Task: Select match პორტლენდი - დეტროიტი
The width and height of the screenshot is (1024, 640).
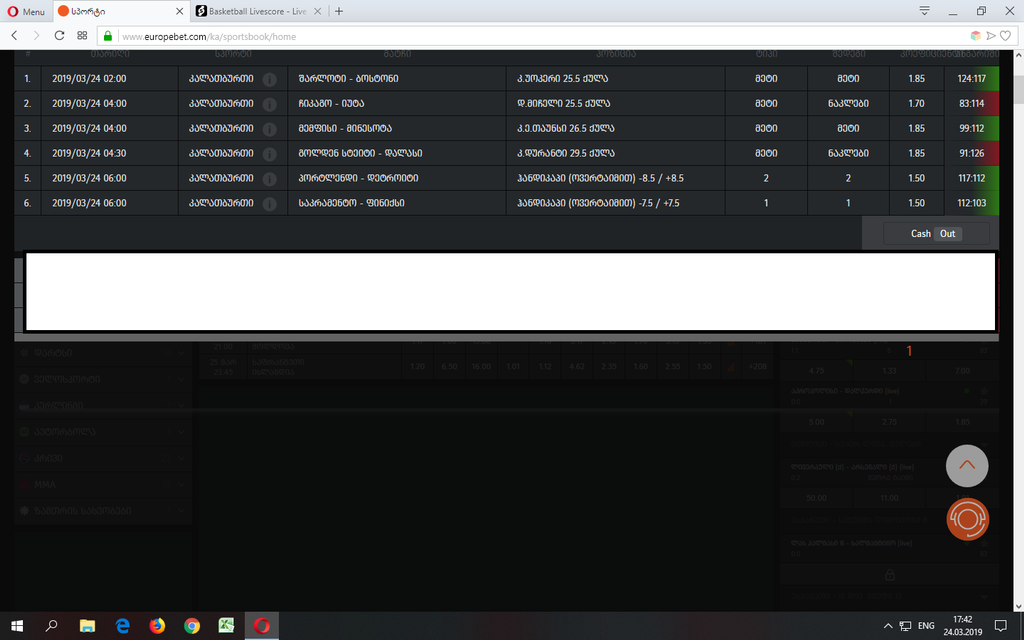Action: pos(358,178)
